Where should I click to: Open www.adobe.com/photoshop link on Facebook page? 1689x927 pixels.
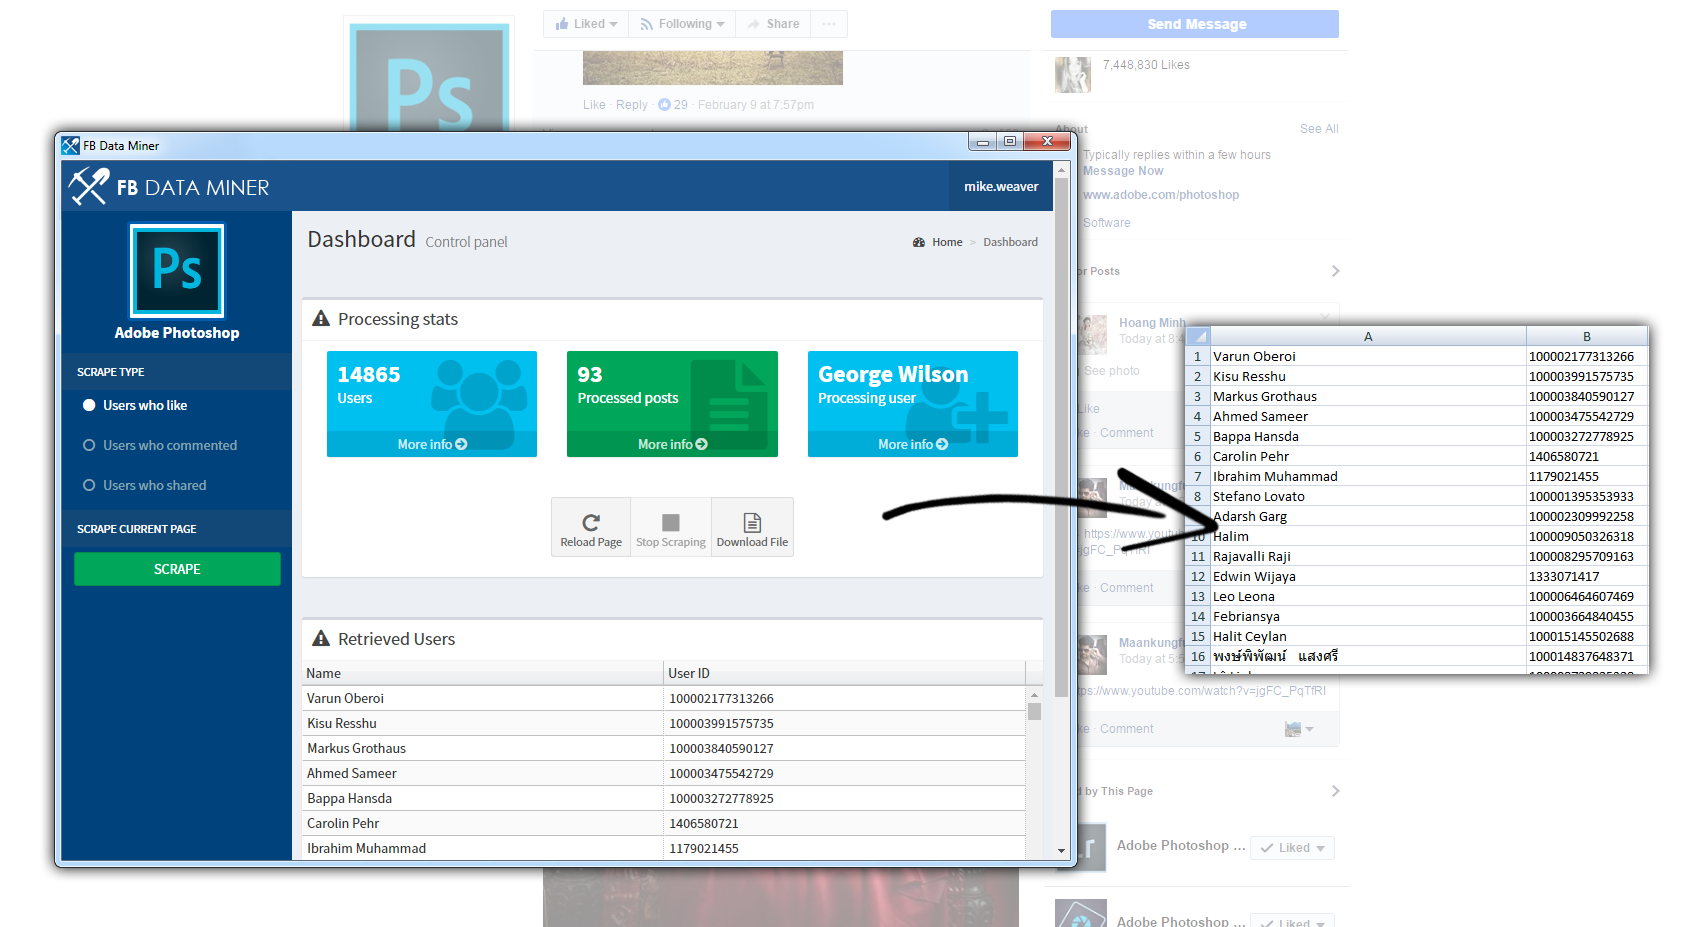[x=1161, y=195]
